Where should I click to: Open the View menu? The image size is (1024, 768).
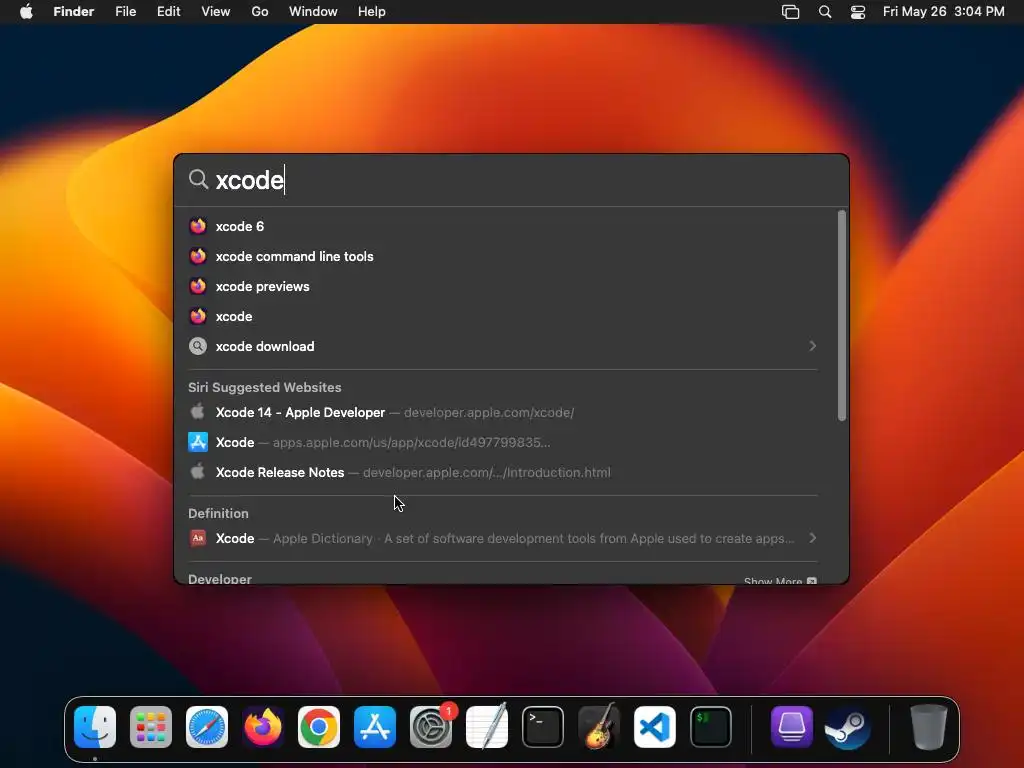(216, 12)
